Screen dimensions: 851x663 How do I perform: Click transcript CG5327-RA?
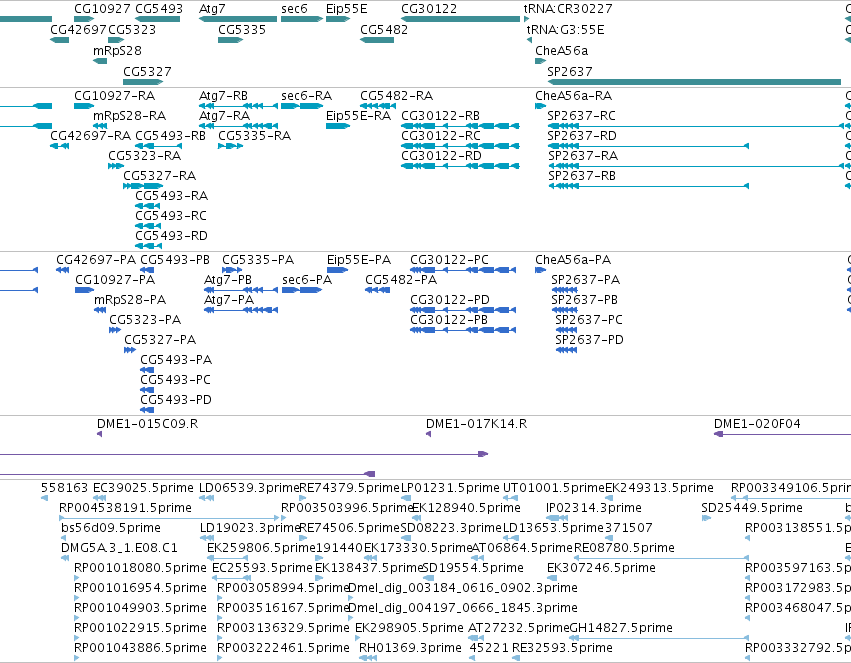coord(143,186)
